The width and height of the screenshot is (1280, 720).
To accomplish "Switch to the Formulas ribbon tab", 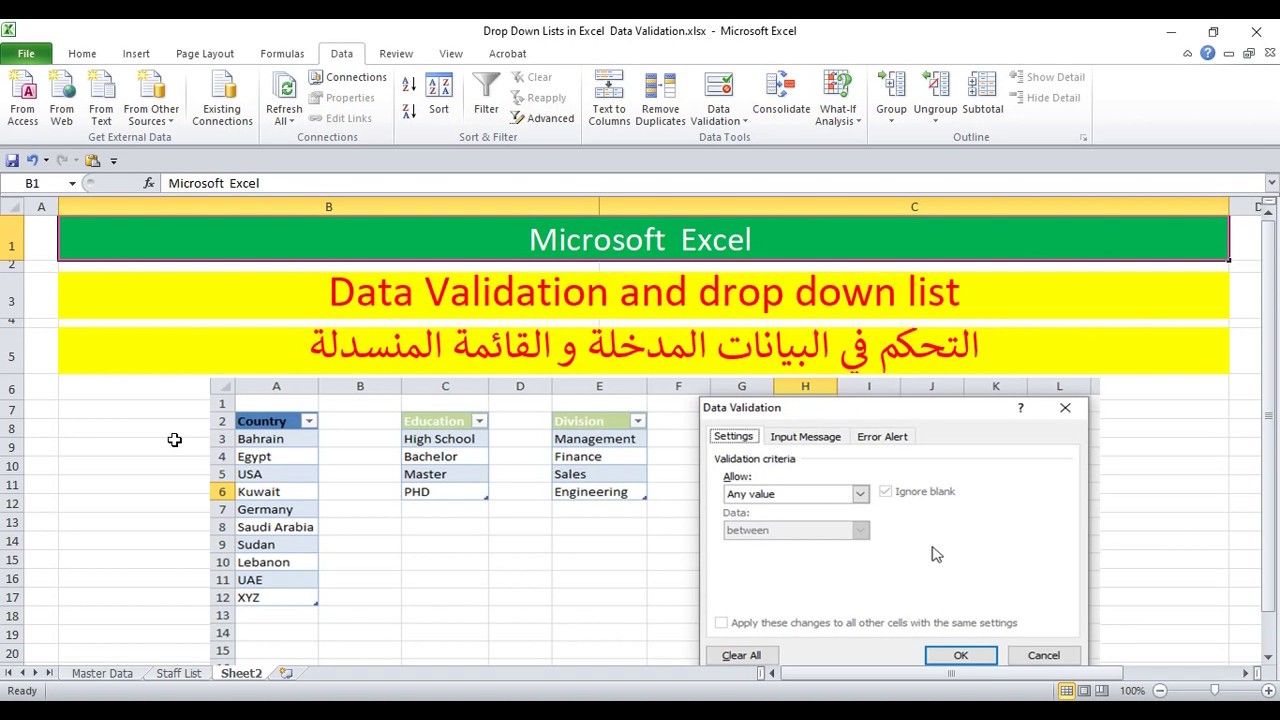I will click(282, 54).
